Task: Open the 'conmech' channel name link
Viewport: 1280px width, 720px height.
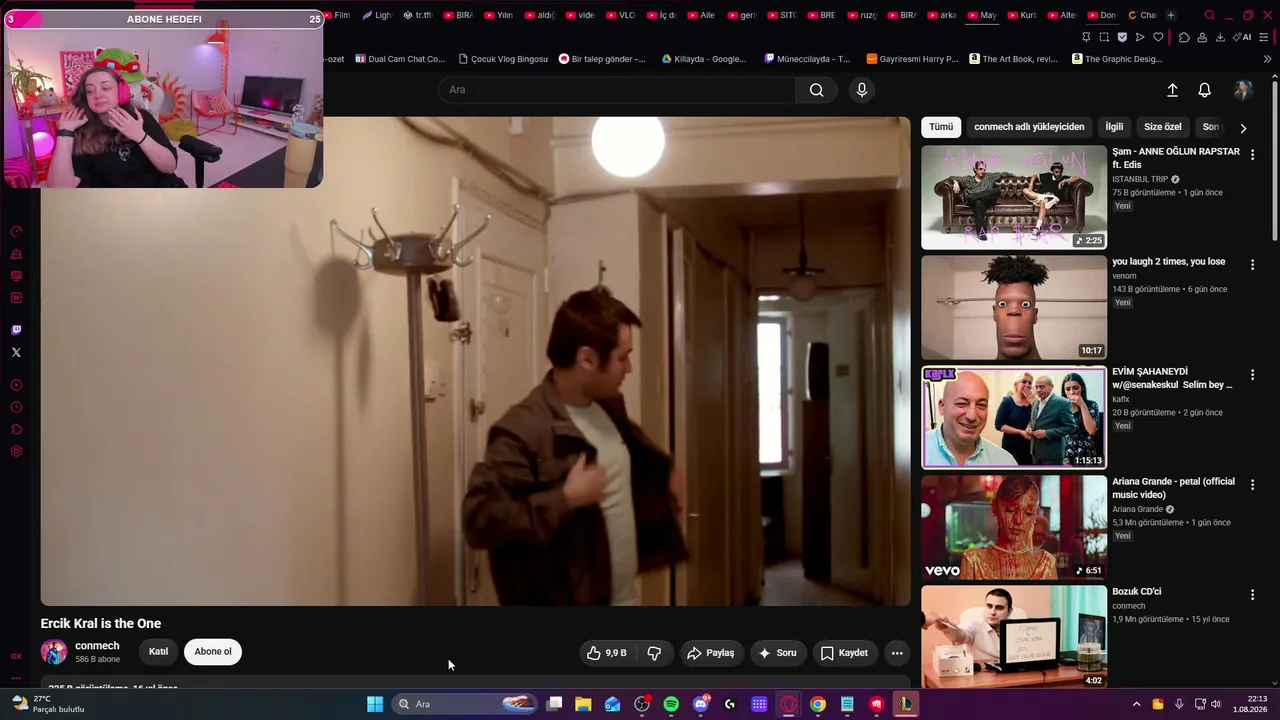Action: tap(97, 646)
